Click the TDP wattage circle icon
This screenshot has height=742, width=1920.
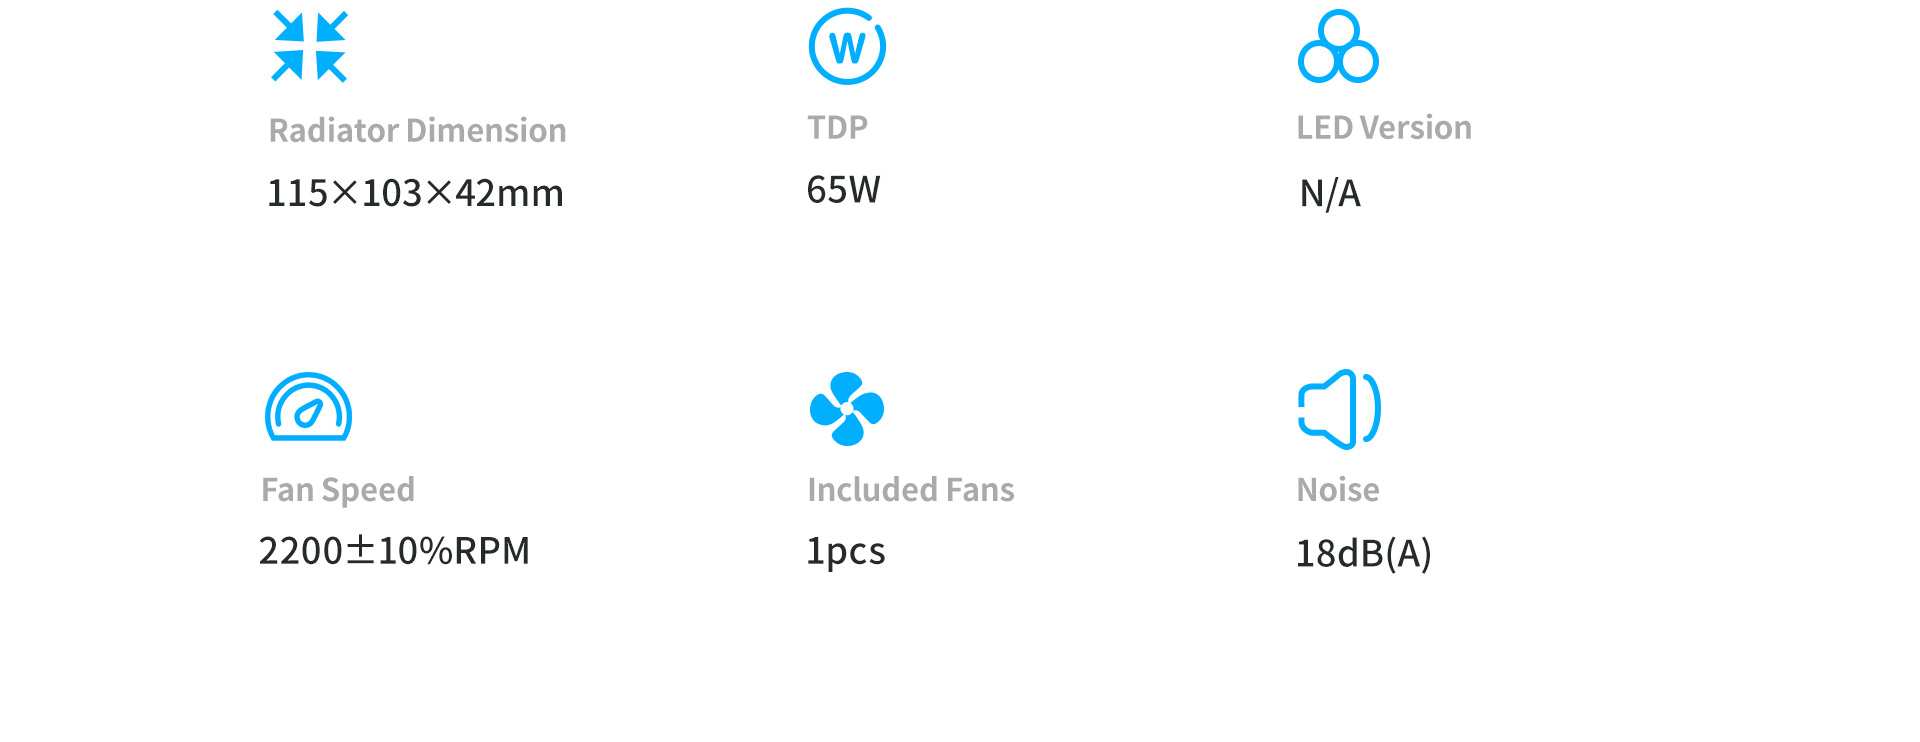pyautogui.click(x=847, y=46)
